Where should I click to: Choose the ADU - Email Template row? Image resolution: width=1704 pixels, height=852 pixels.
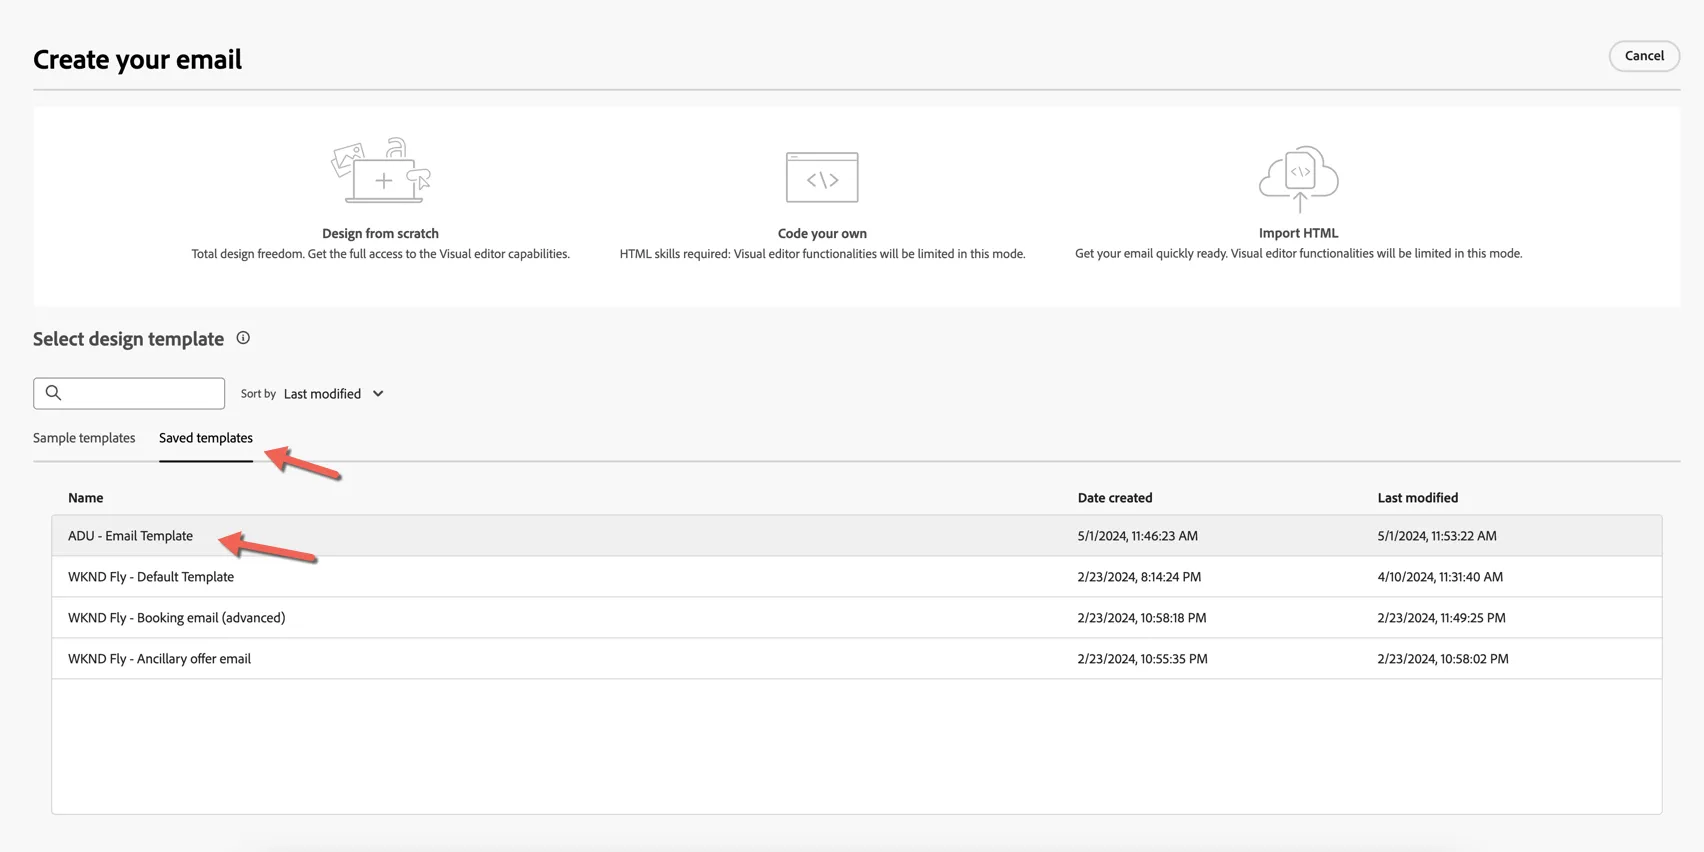(x=857, y=536)
